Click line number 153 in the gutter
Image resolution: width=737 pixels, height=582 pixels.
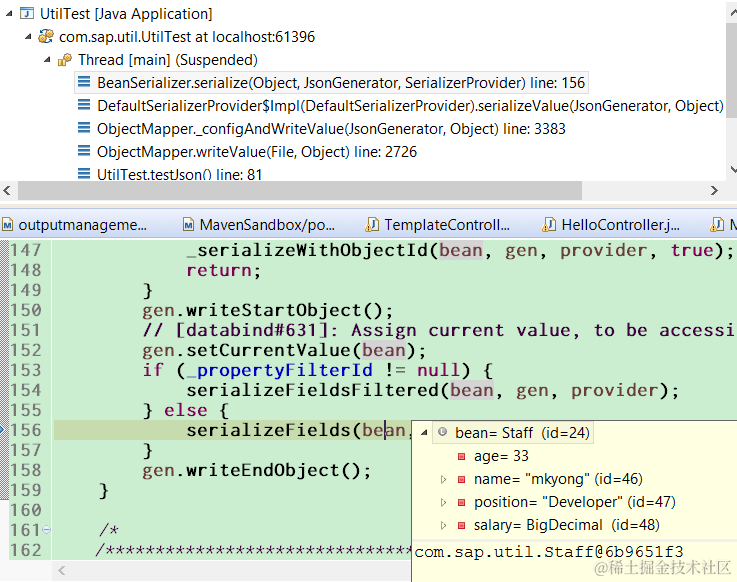[x=26, y=370]
